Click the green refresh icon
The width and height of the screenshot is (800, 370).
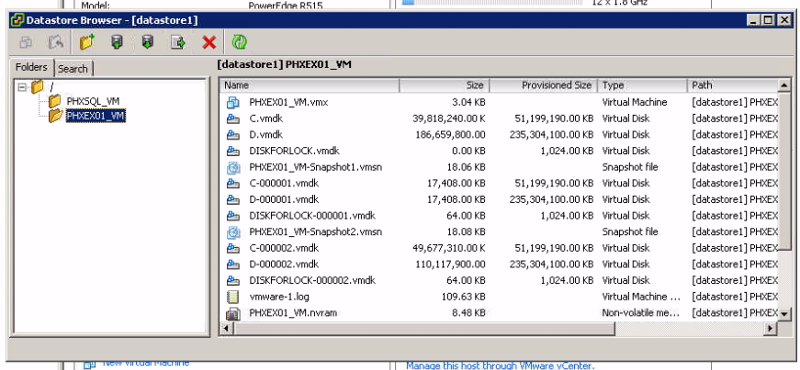[x=239, y=42]
